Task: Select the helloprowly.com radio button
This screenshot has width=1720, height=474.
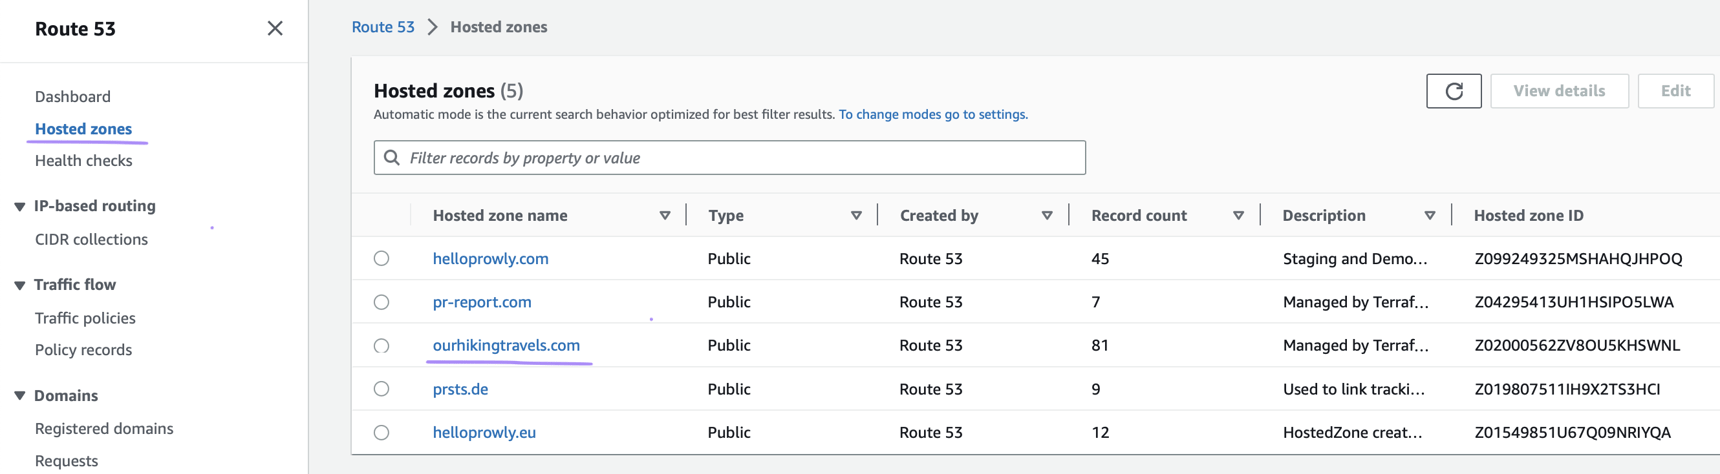Action: 381,259
